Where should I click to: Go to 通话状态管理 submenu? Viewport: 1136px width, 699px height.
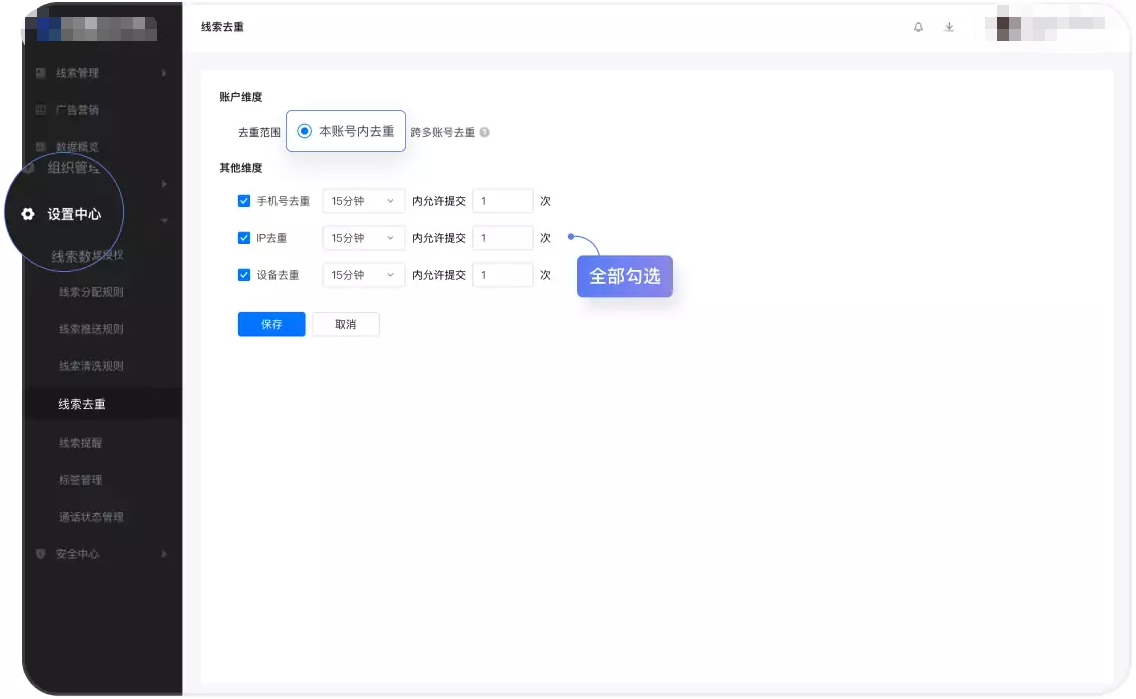(x=91, y=516)
